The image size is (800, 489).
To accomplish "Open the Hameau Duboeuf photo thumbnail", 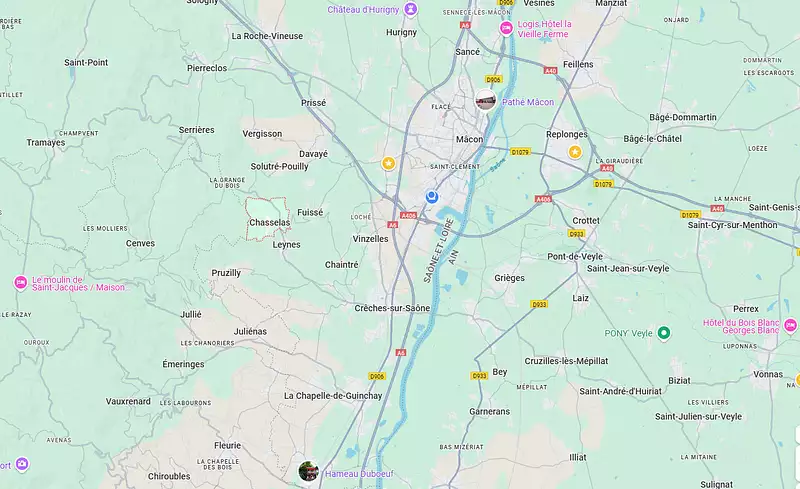I will coord(308,471).
